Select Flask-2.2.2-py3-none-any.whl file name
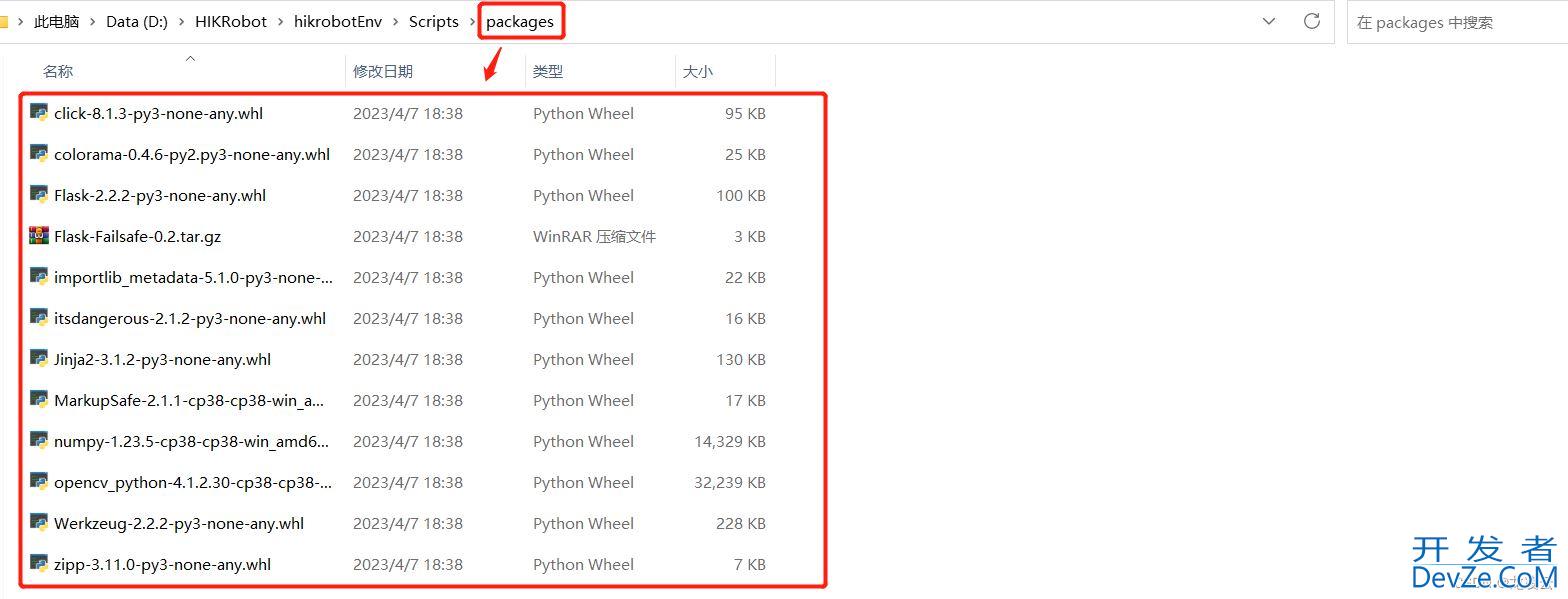Image resolution: width=1568 pixels, height=599 pixels. coord(160,195)
